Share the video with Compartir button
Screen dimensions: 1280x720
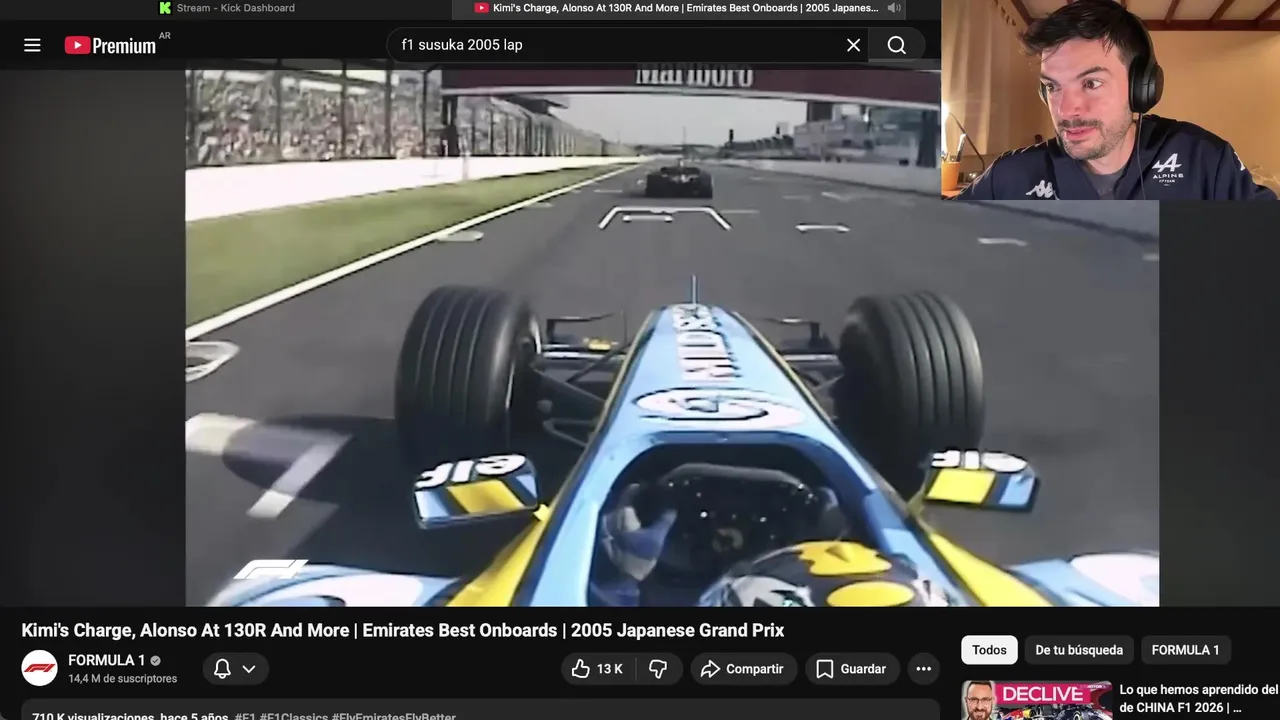[743, 669]
